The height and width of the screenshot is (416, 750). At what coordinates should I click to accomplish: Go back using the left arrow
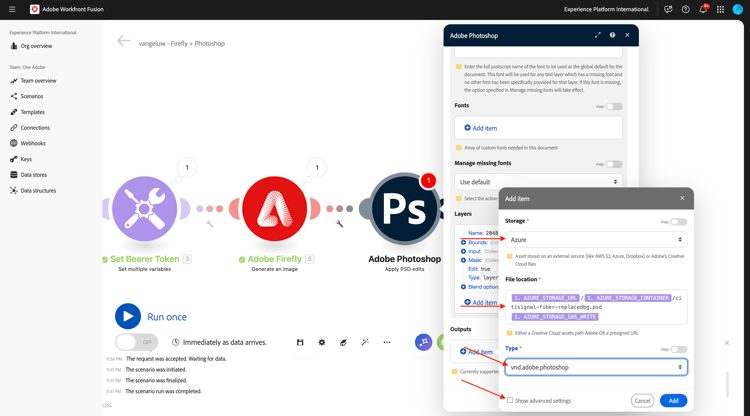tap(123, 41)
